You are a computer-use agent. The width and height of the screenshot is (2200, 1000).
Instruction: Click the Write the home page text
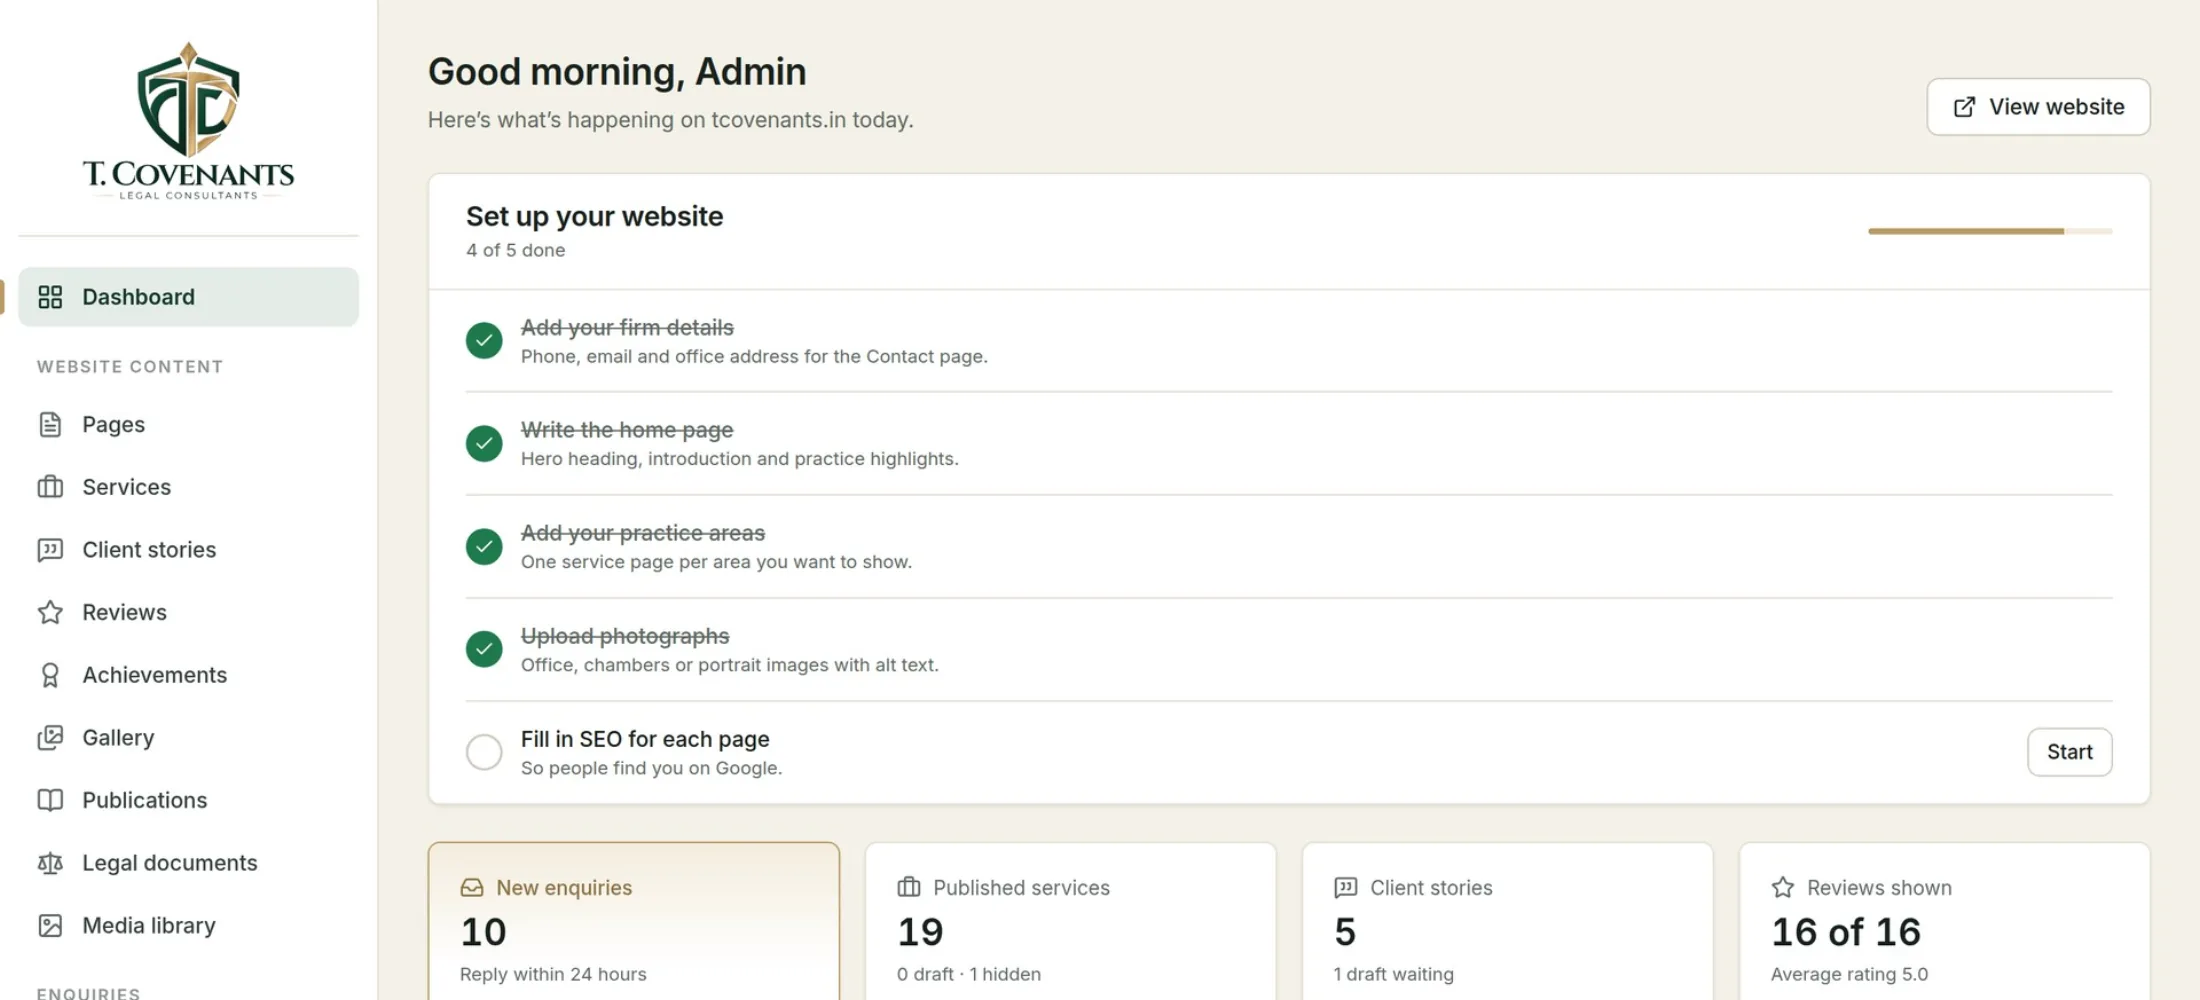[x=627, y=430]
